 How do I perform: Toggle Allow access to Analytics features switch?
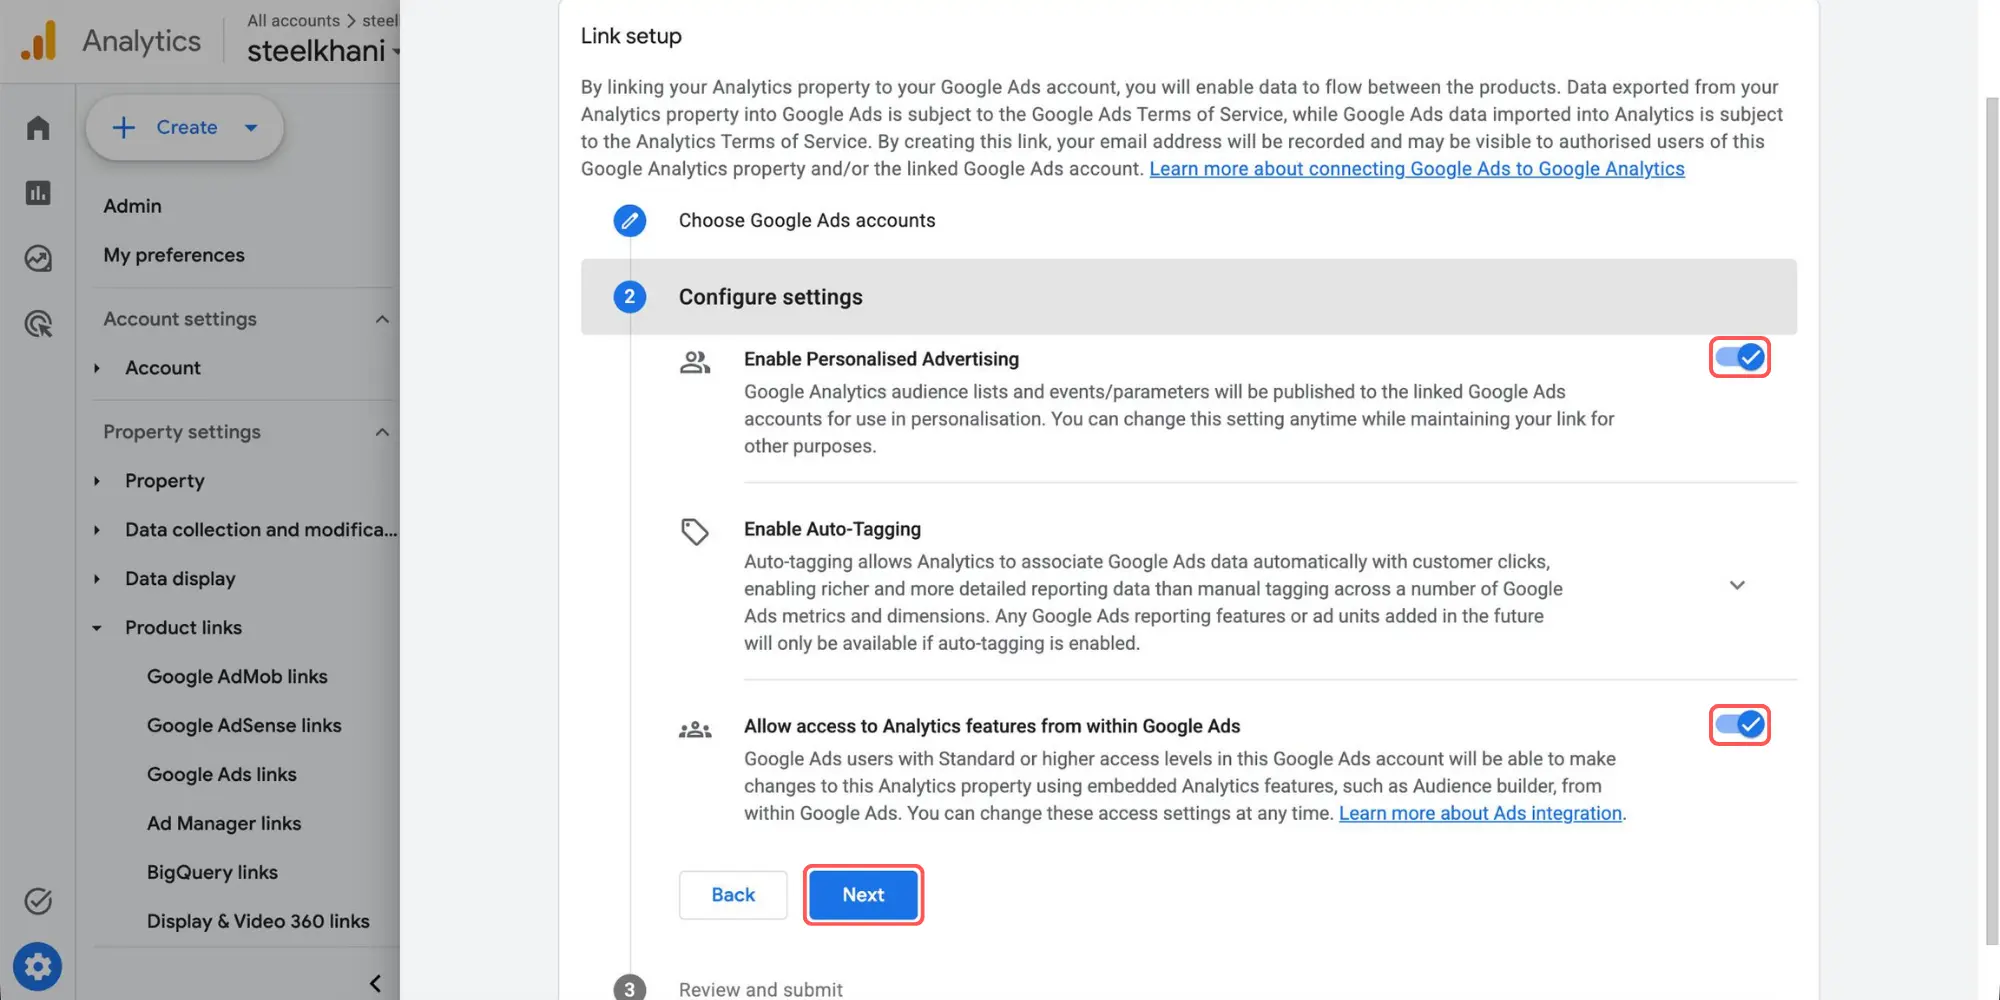pyautogui.click(x=1739, y=725)
